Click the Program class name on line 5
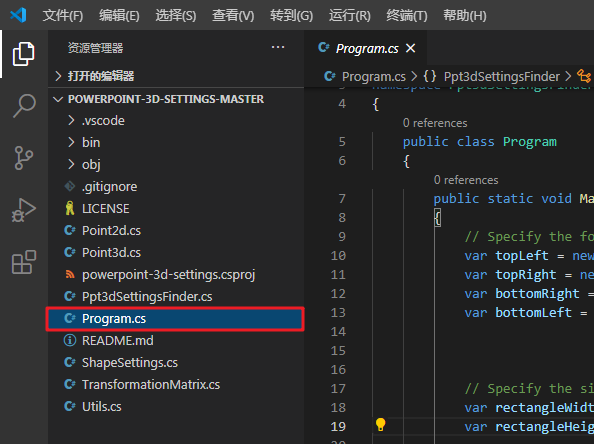Screen dimensions: 594x444 coord(530,142)
